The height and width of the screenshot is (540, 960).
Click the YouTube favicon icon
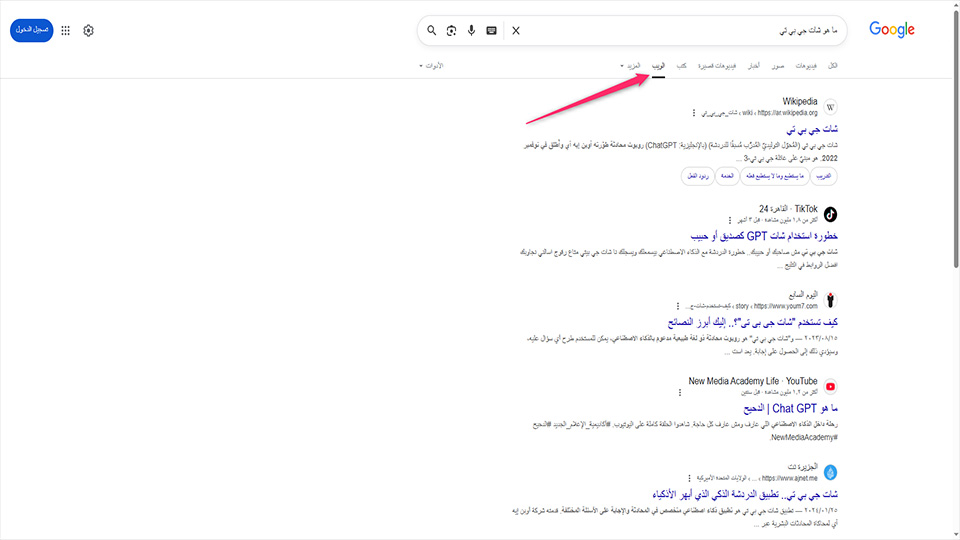pos(830,386)
